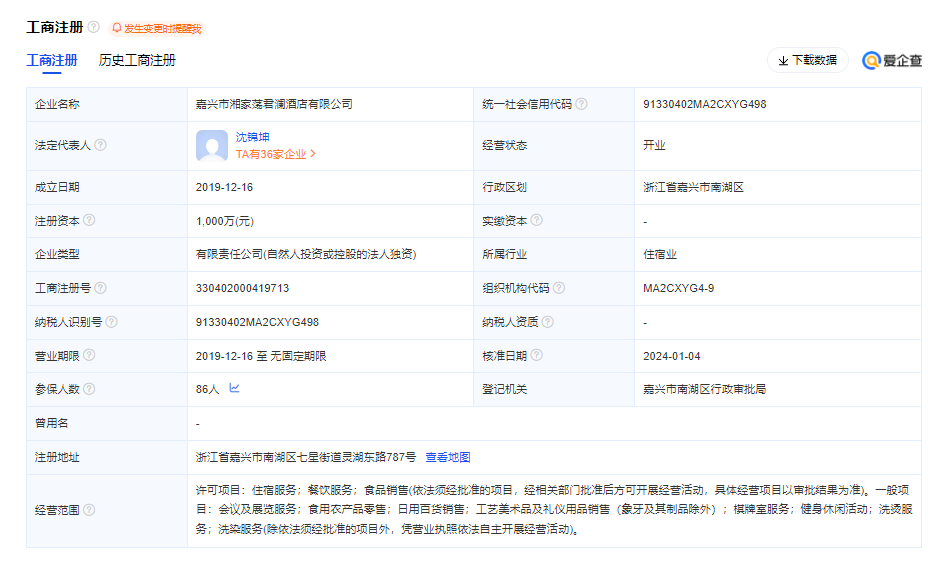Click help icon next to 纳税人资质
930x562 pixels.
[x=547, y=321]
